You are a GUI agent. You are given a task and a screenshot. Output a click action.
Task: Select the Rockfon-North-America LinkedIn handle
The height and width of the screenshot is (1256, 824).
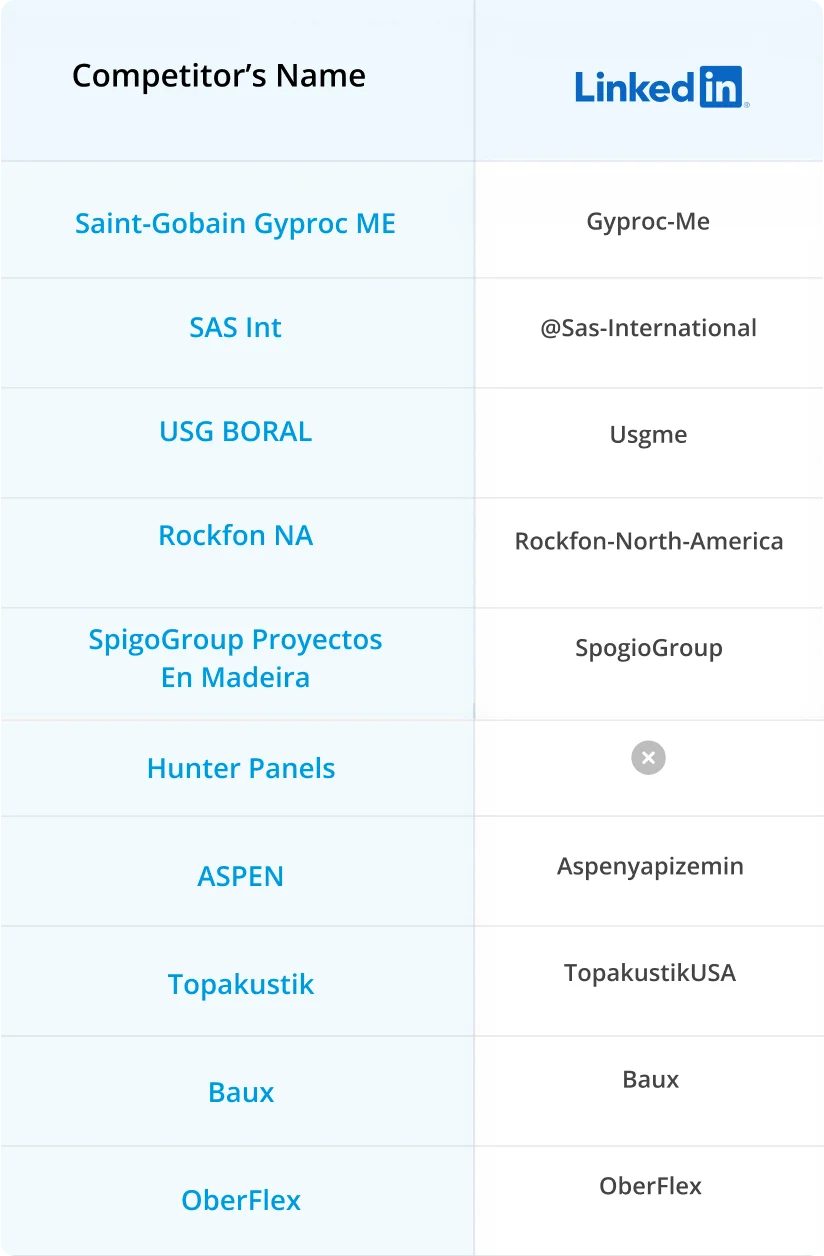[648, 541]
